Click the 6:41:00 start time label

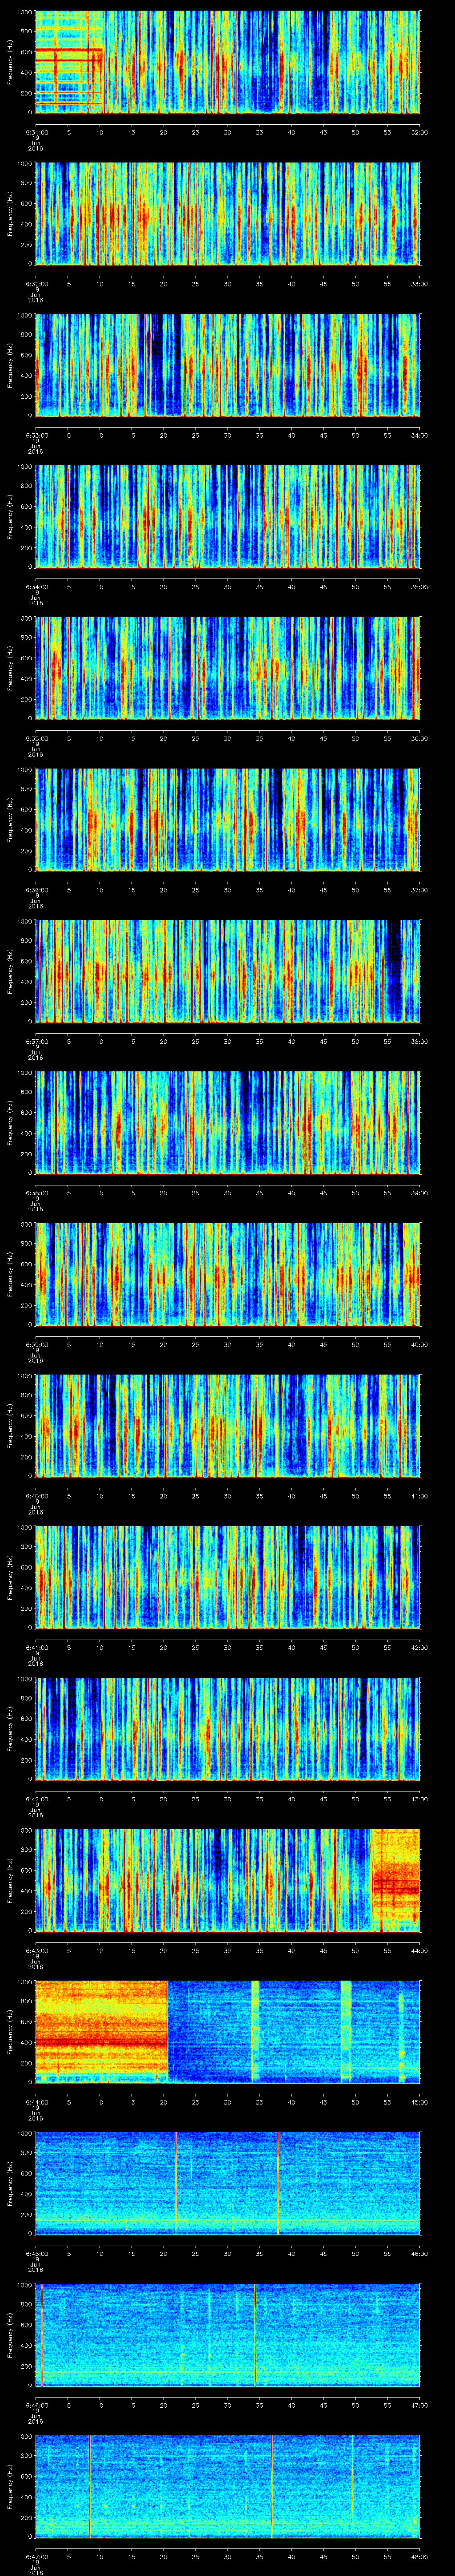pos(36,1647)
